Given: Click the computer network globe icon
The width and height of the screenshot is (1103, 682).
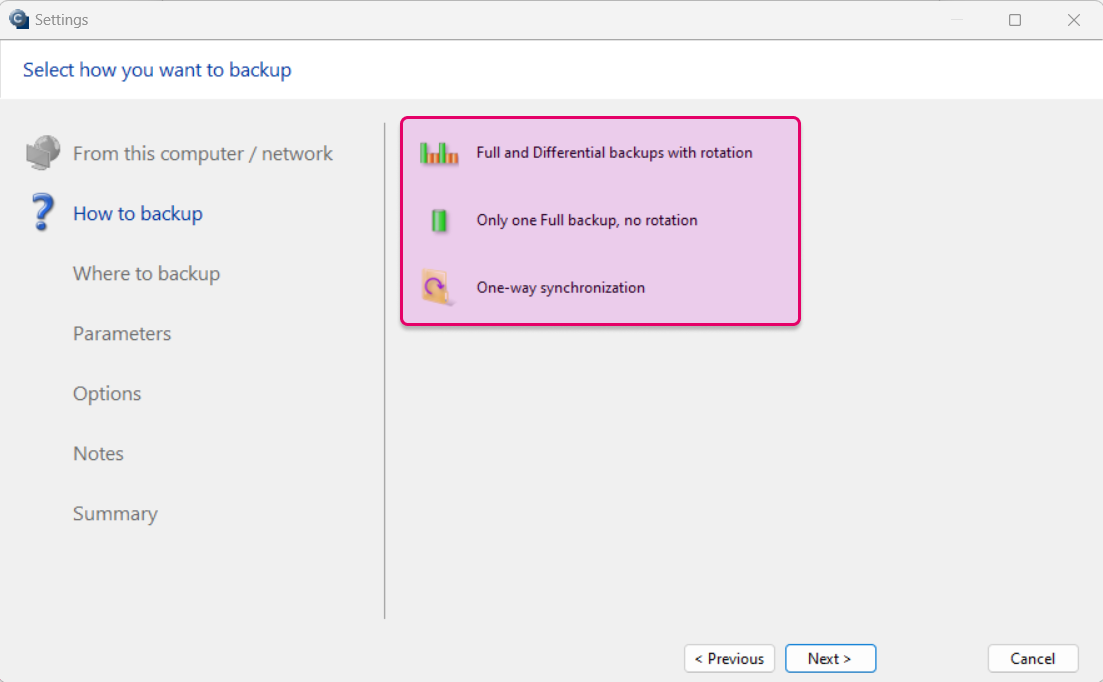Looking at the screenshot, I should [x=44, y=153].
